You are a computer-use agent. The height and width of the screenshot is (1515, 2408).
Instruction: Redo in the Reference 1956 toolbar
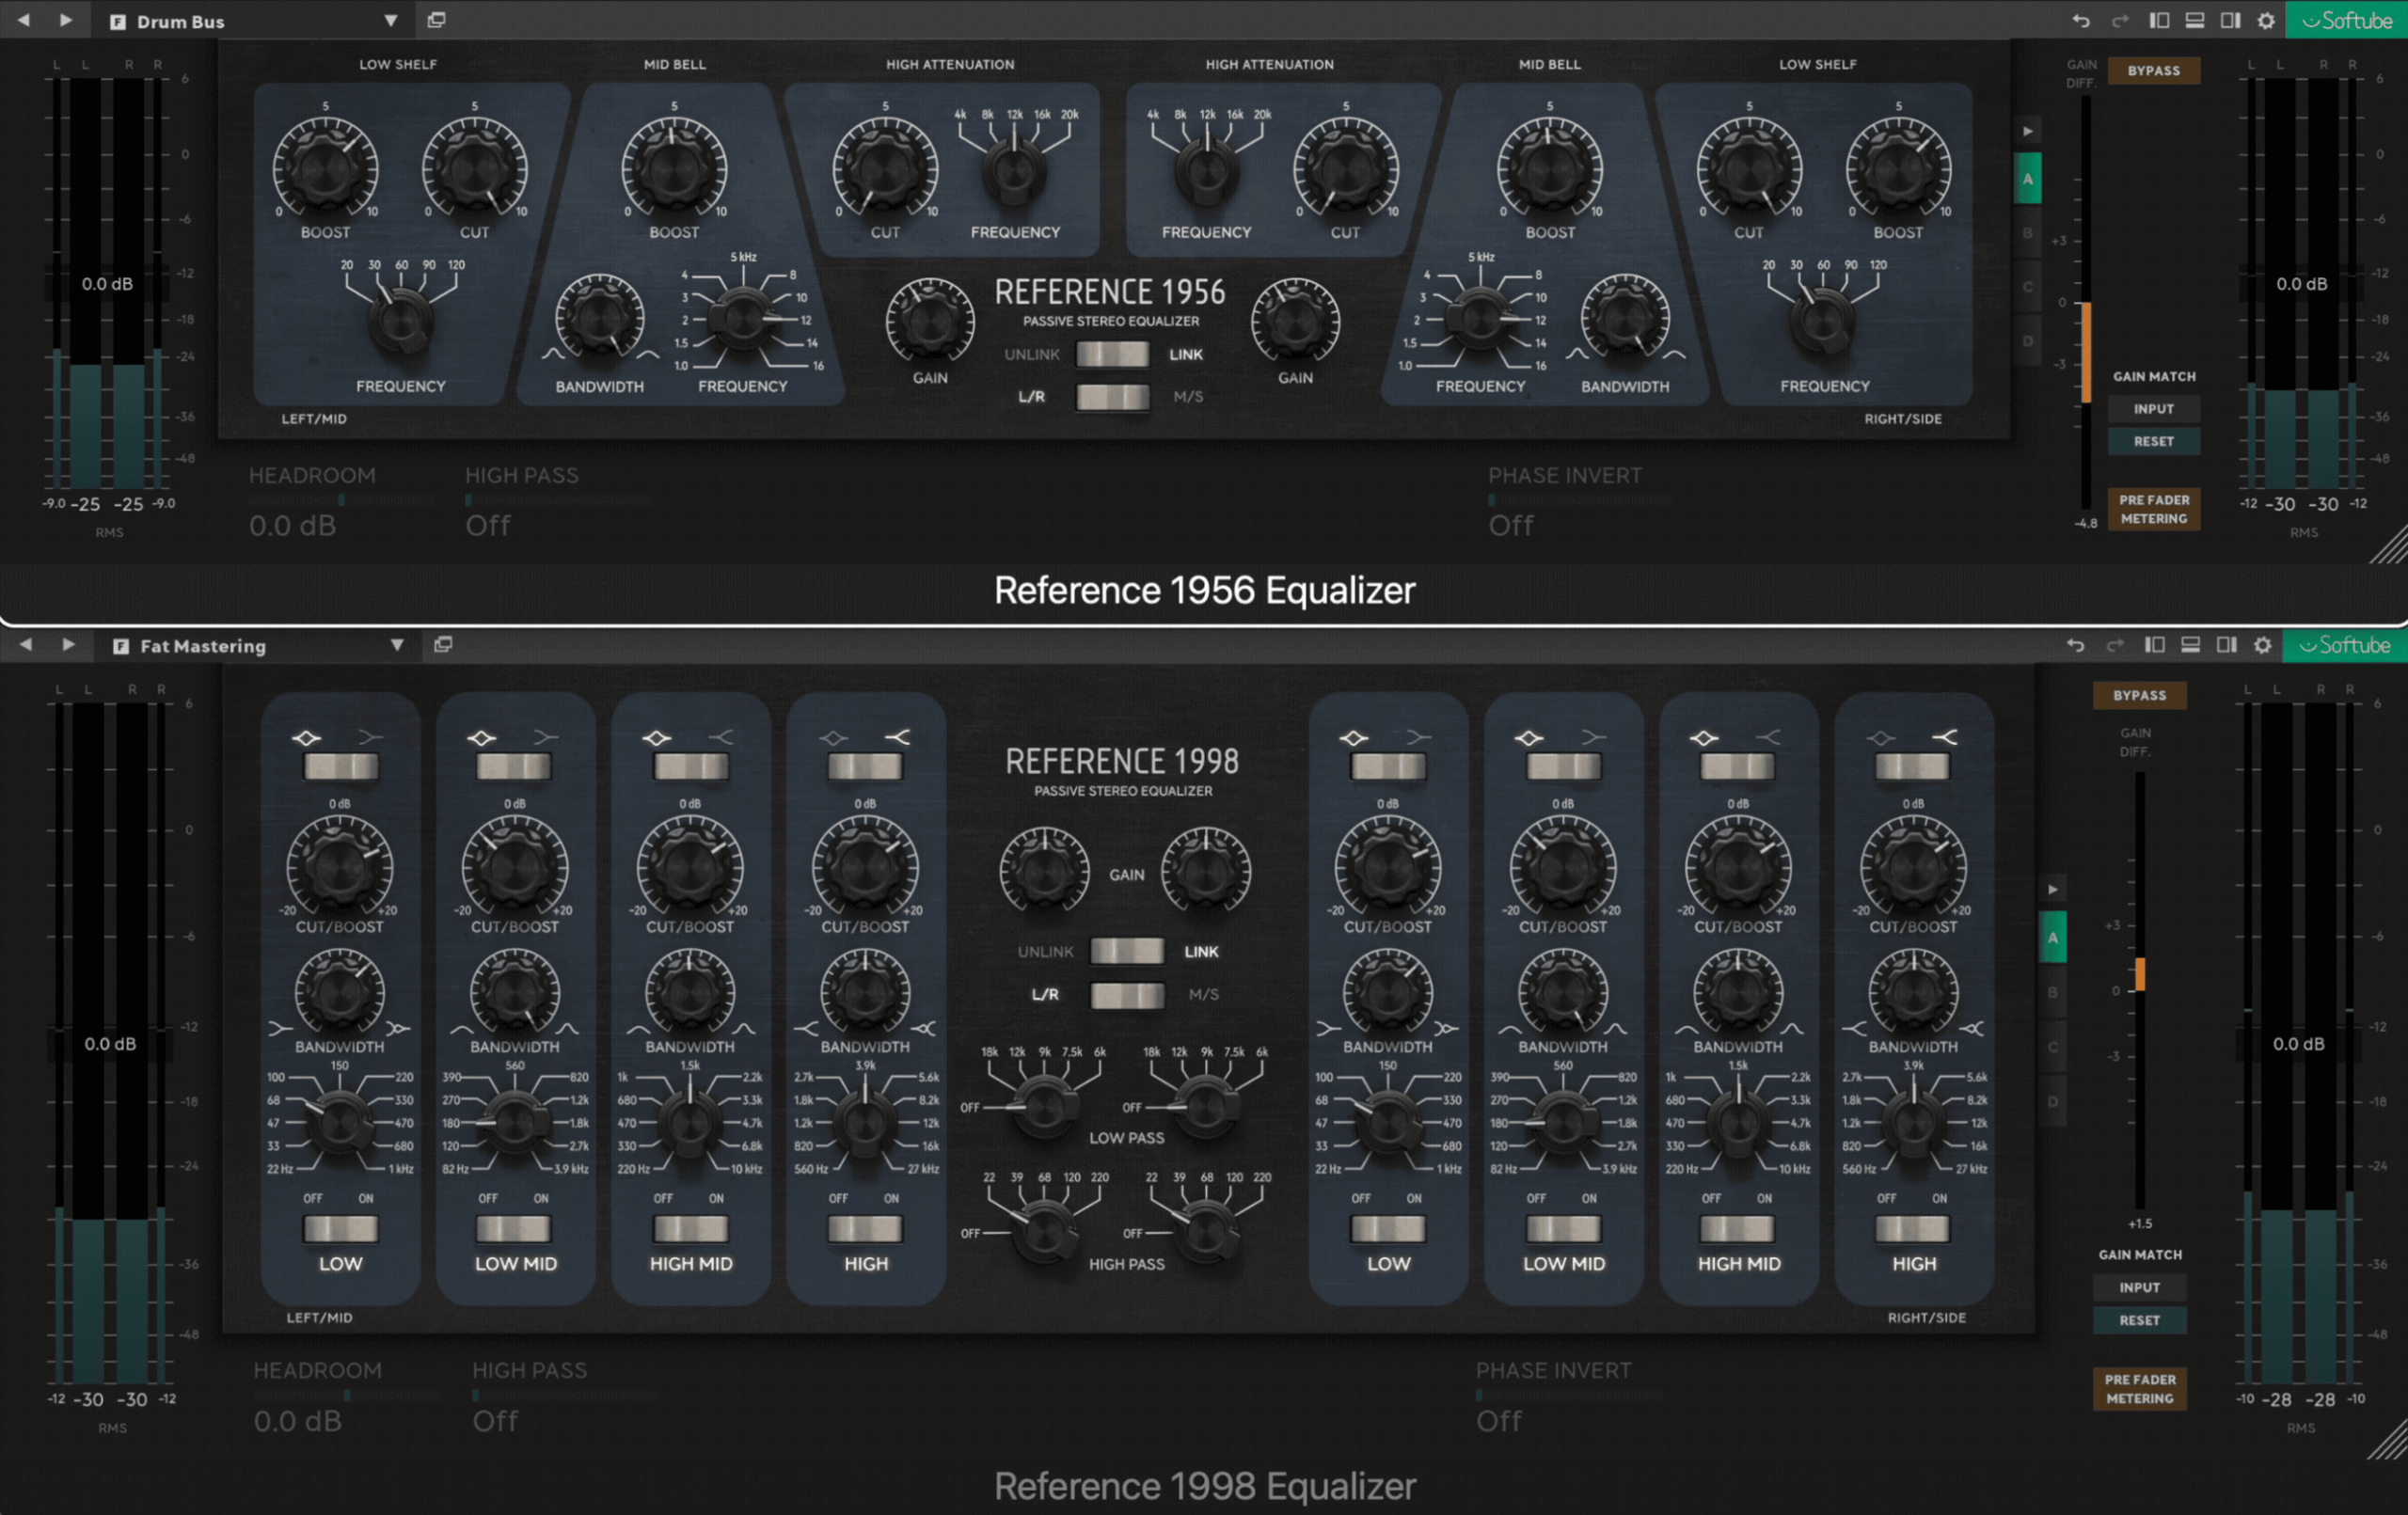tap(2120, 20)
